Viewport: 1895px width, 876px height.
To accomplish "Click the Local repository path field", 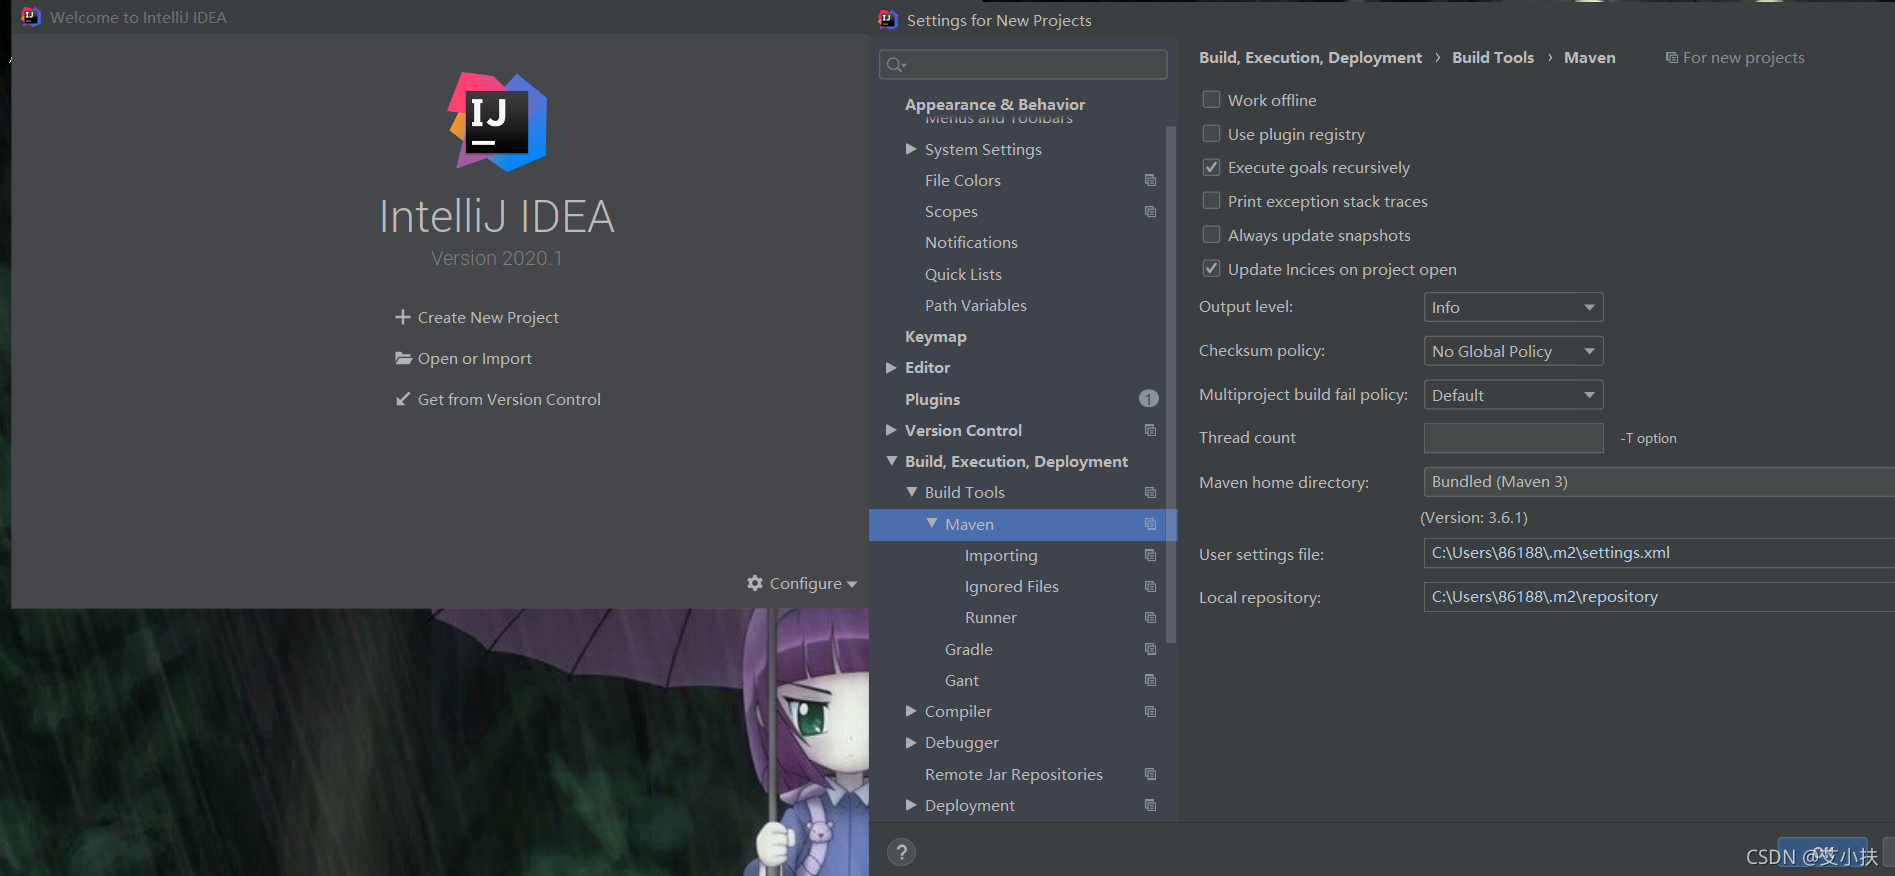I will tap(1659, 597).
